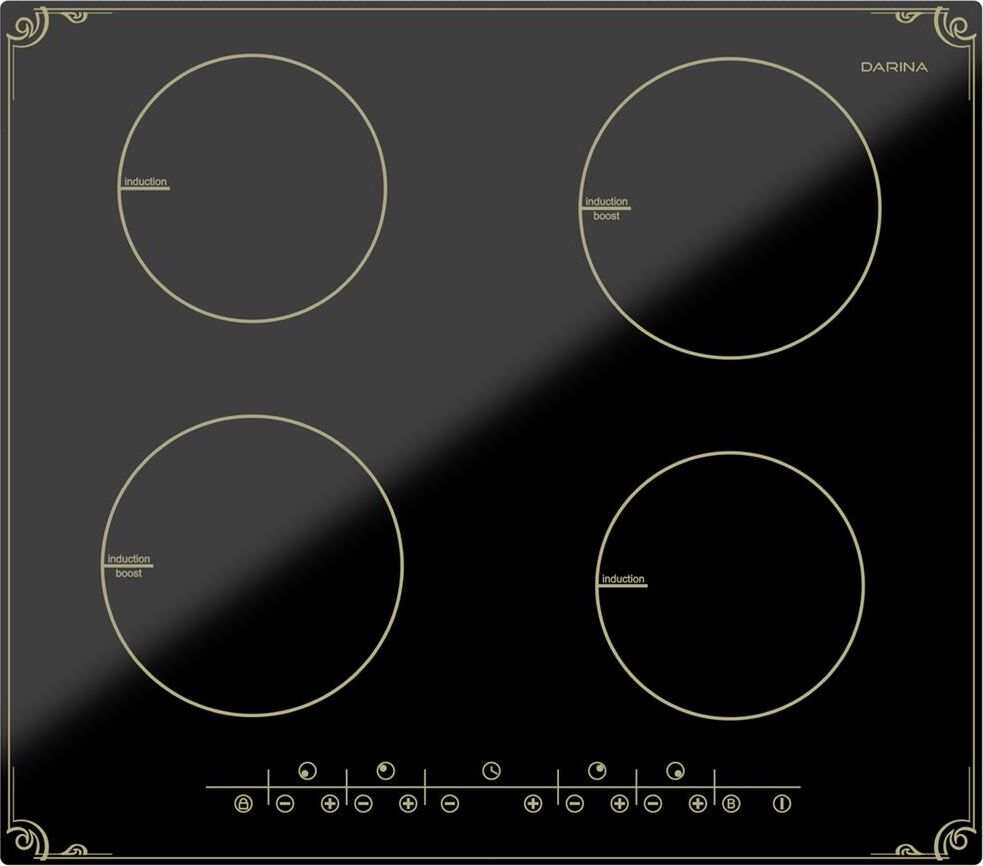983x866 pixels.
Task: Tap the top-right zone indicator icon
Action: pos(597,770)
